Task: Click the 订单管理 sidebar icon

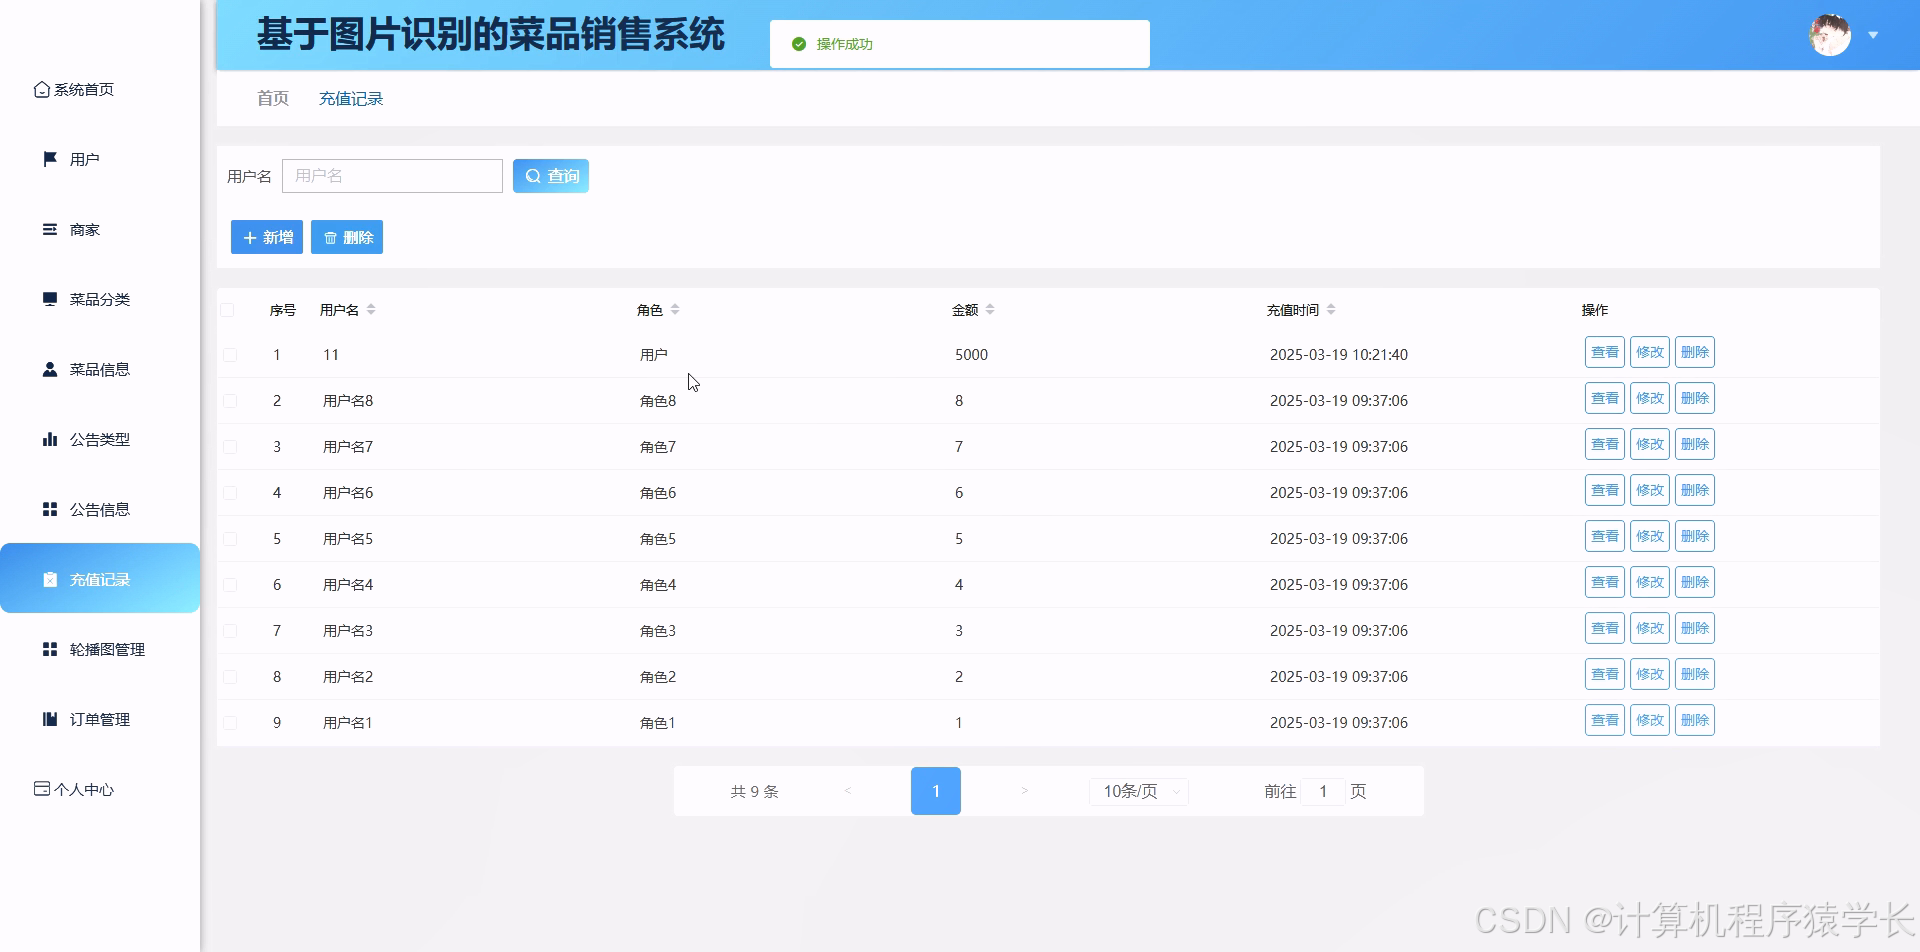Action: [49, 719]
